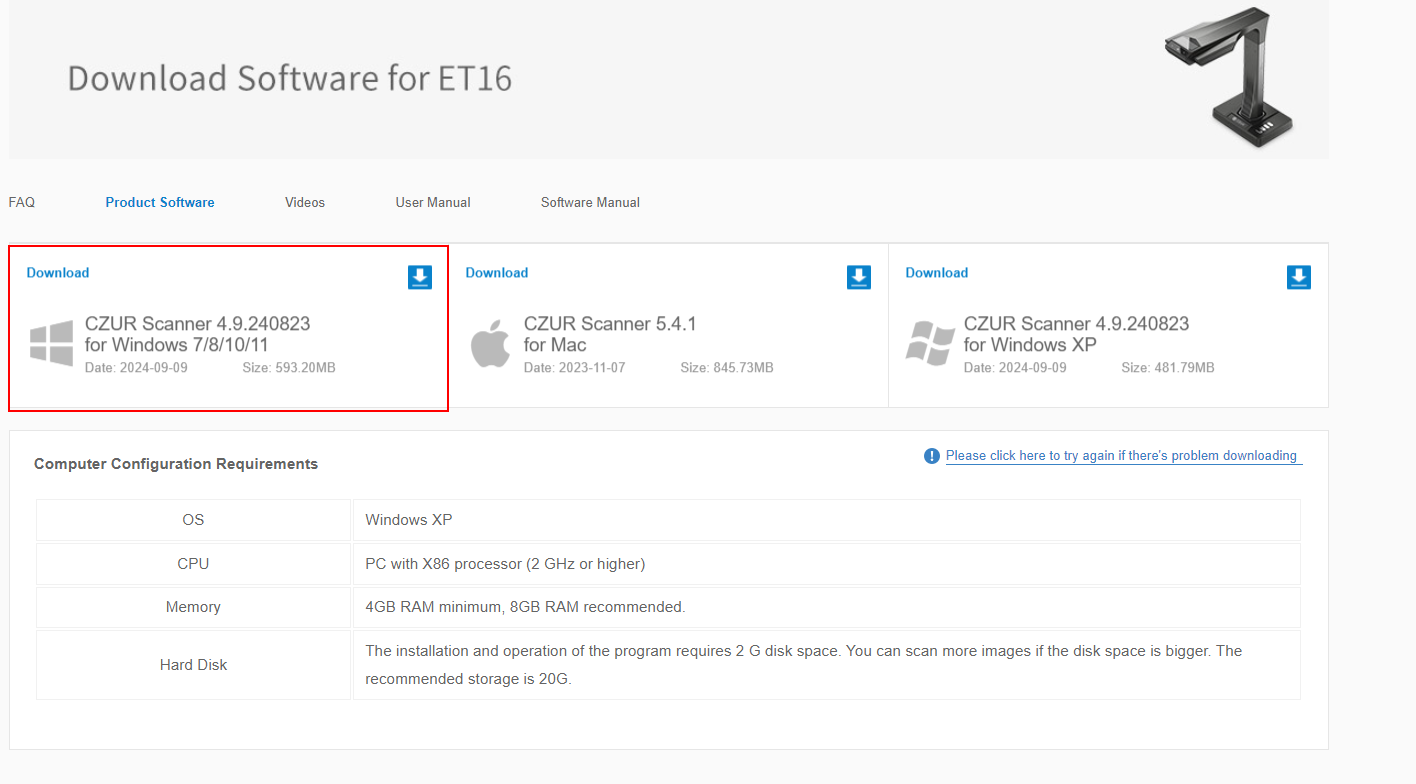This screenshot has width=1416, height=784.
Task: Click Download link for Mac version
Action: click(x=497, y=273)
